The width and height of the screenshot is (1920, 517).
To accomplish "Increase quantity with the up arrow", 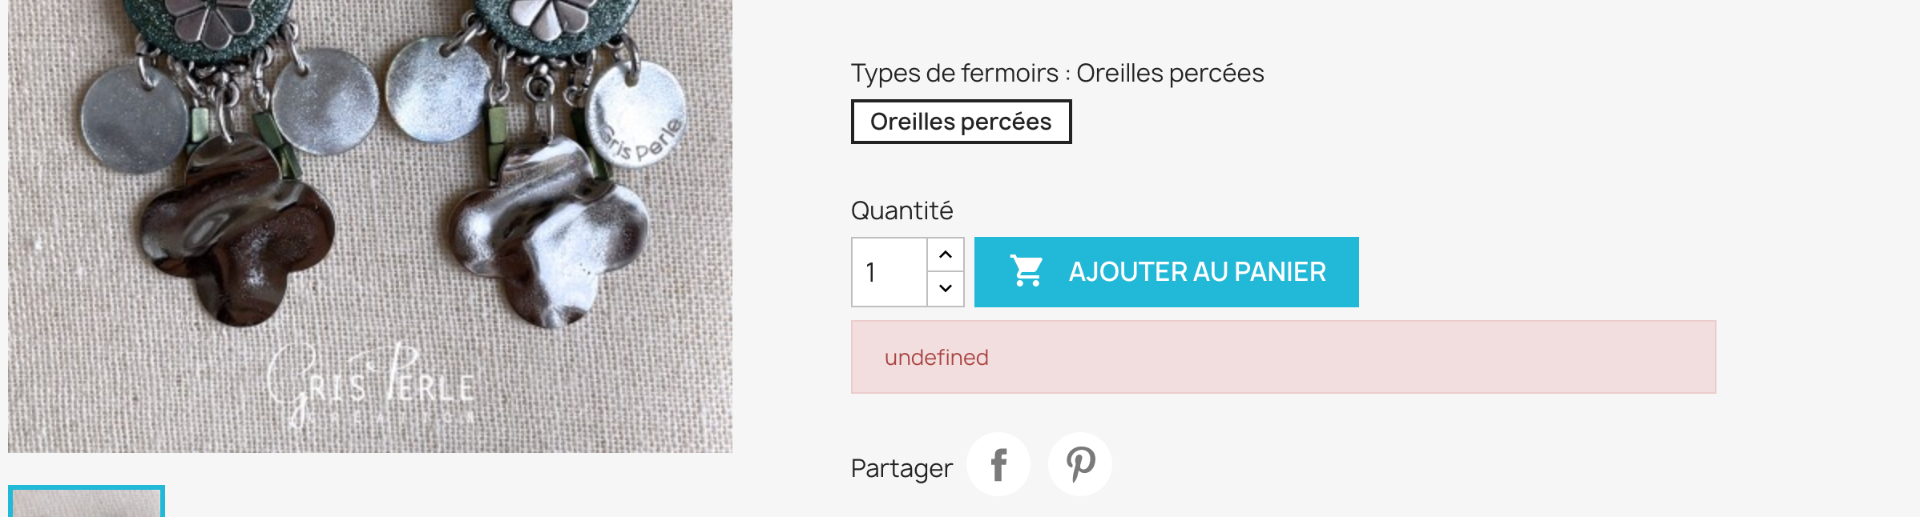I will tap(945, 254).
